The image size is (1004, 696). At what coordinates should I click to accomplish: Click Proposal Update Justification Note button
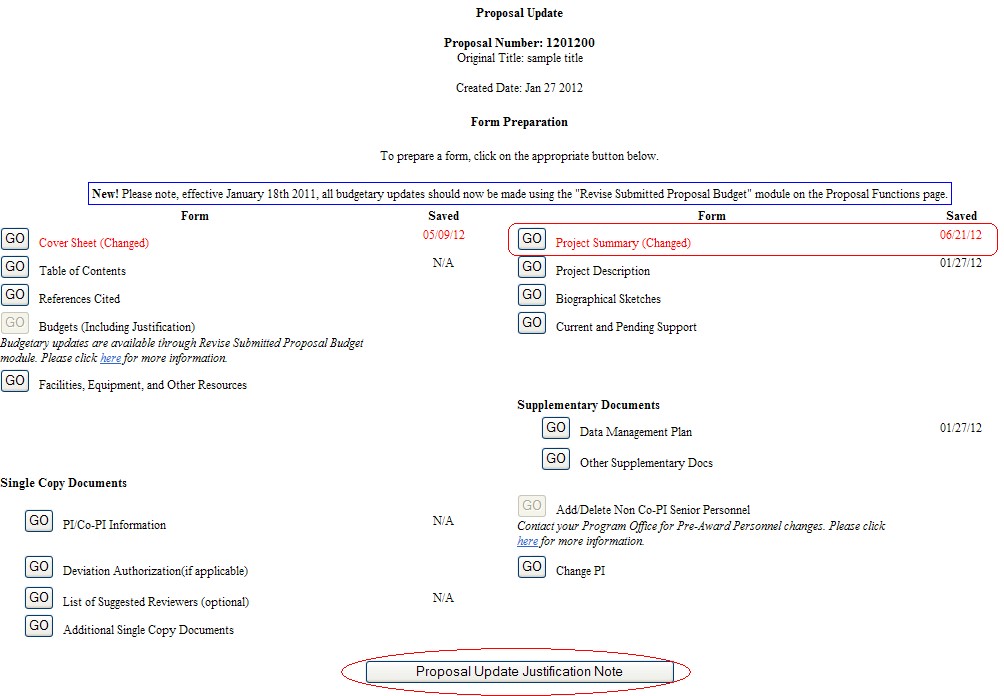(x=519, y=672)
